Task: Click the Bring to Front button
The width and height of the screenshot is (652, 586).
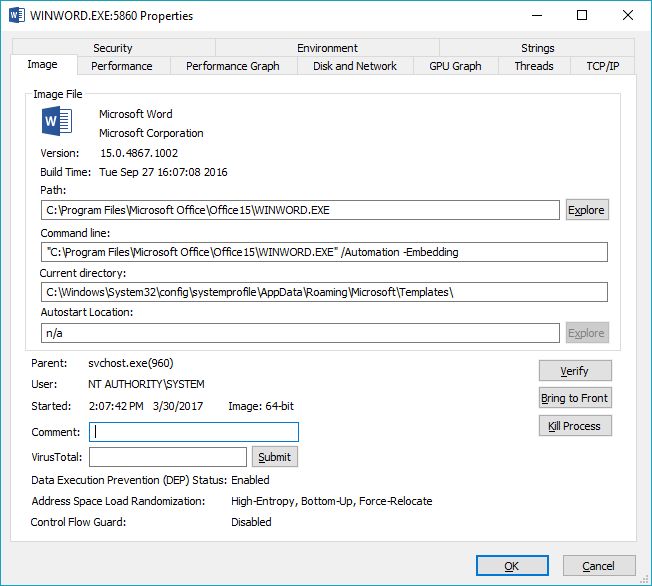Action: click(575, 398)
